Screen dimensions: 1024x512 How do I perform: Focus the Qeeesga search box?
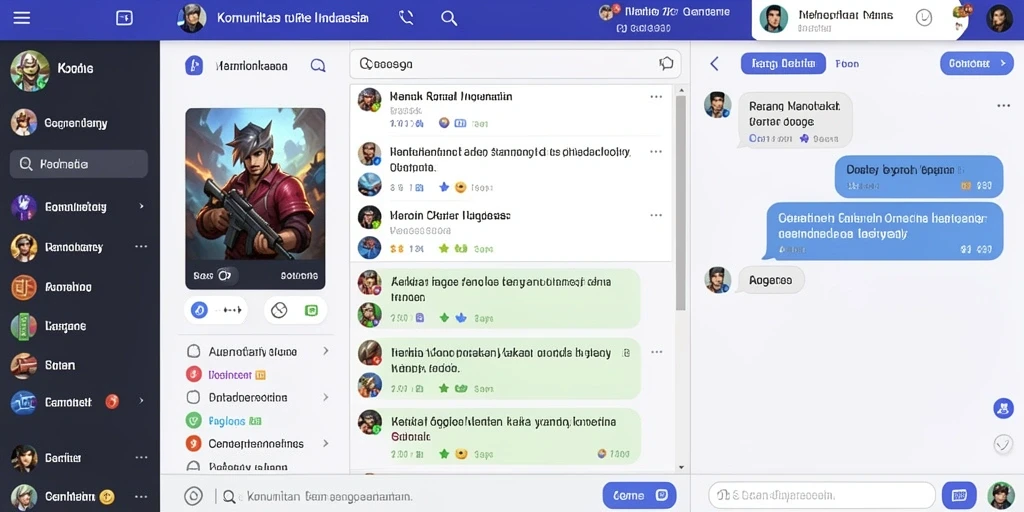515,64
